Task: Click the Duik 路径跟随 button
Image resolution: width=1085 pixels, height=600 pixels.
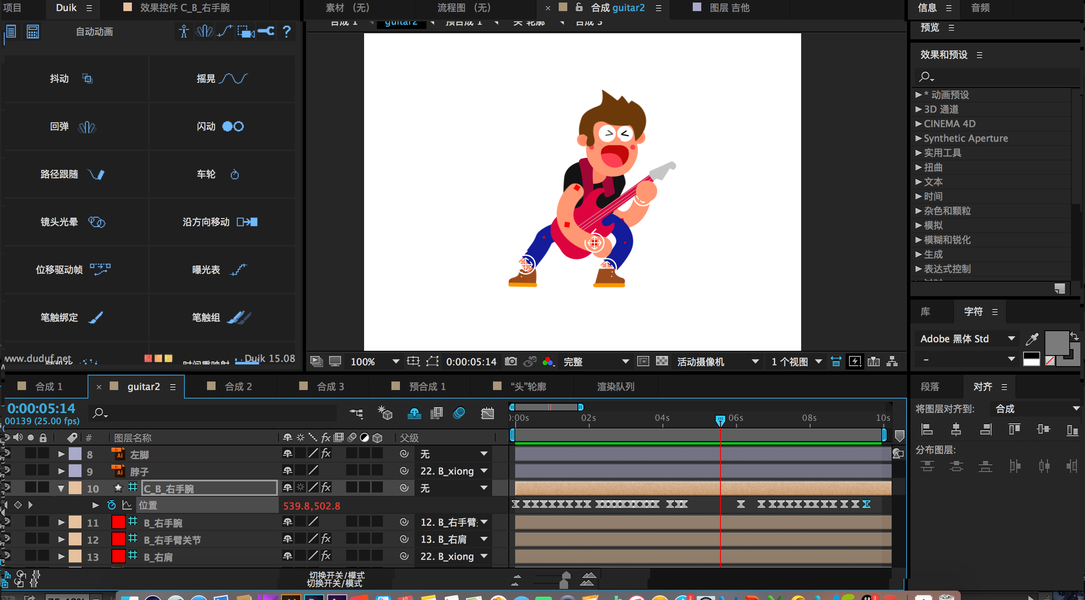Action: point(75,174)
